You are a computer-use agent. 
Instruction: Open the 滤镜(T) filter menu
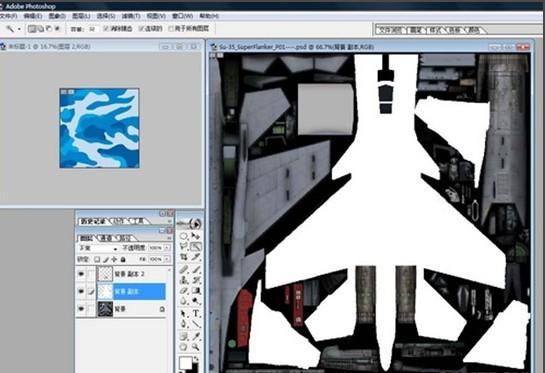131,16
